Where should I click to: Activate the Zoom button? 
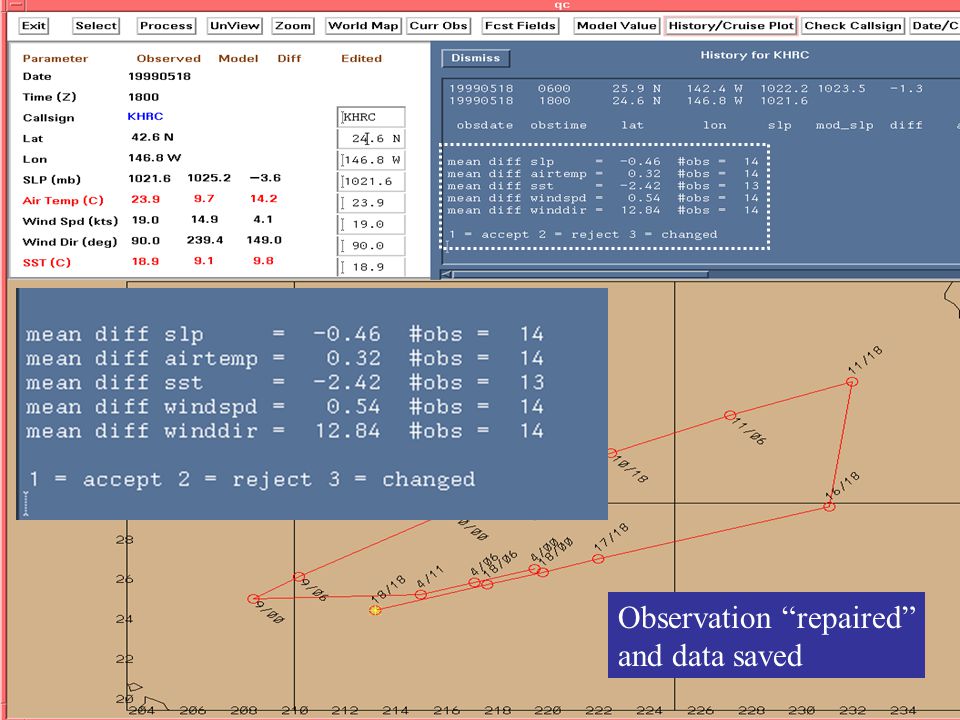coord(293,26)
